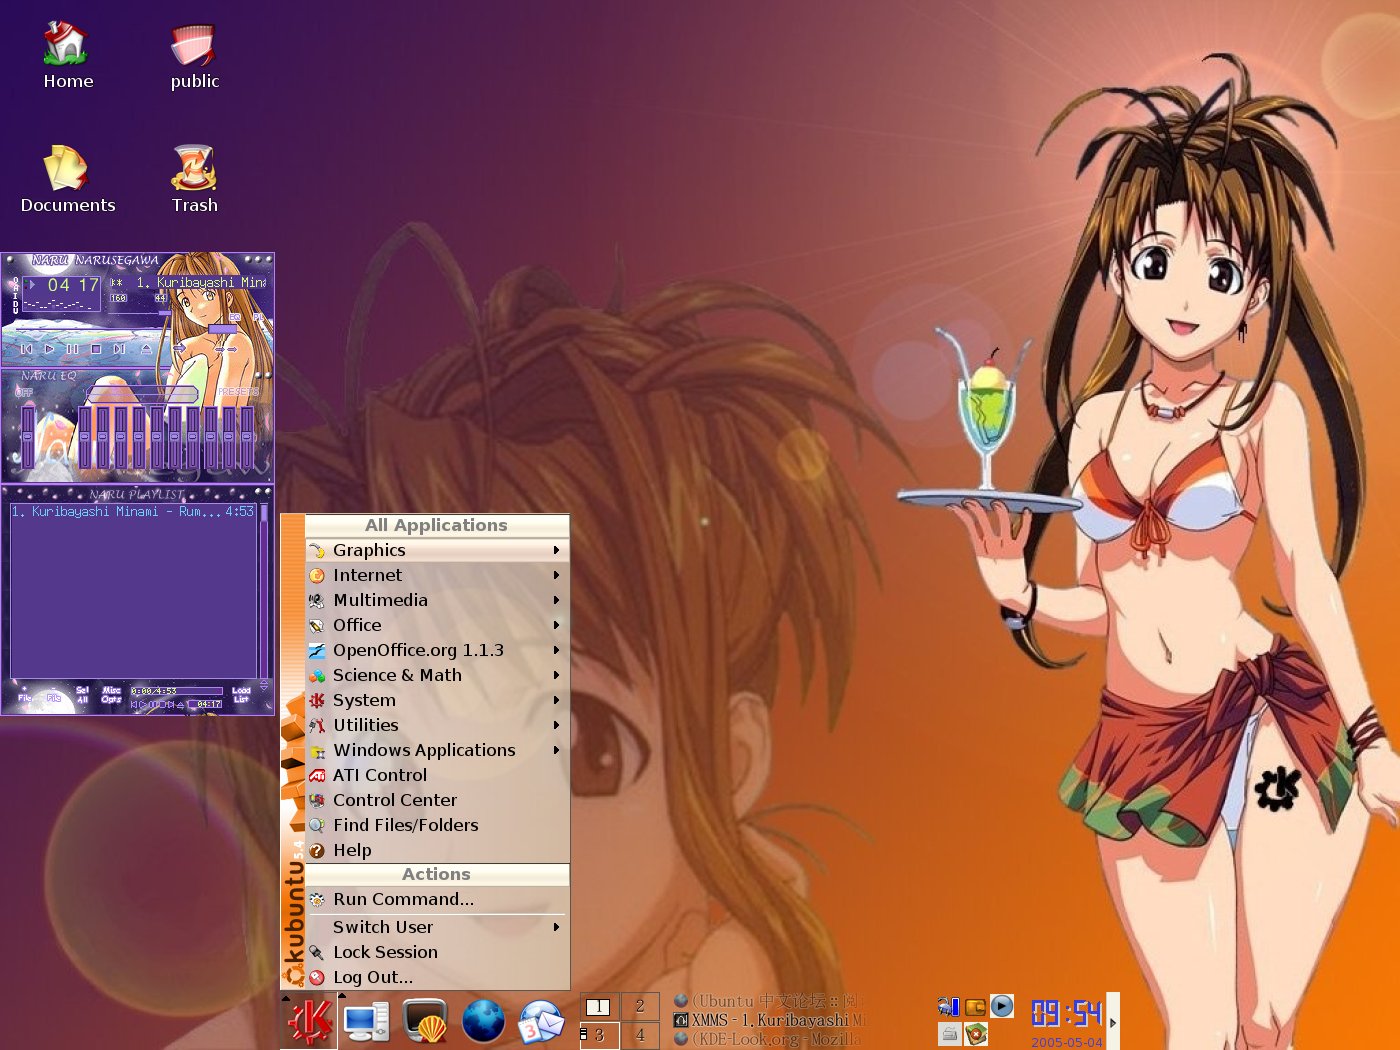Click the wallet manager tray icon
The height and width of the screenshot is (1050, 1400).
pos(975,1006)
